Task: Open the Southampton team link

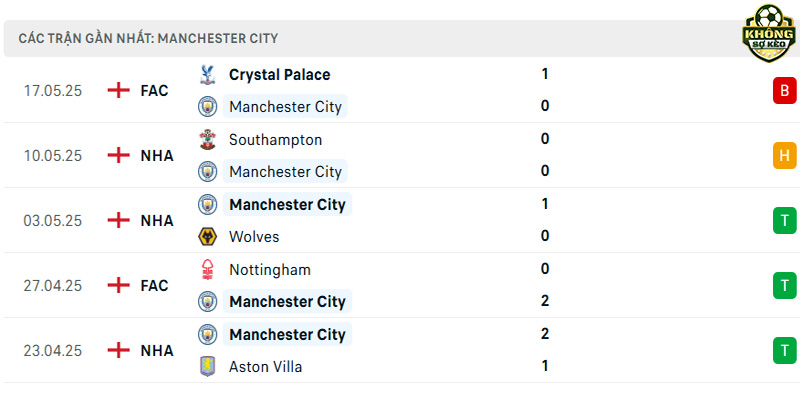Action: point(276,140)
